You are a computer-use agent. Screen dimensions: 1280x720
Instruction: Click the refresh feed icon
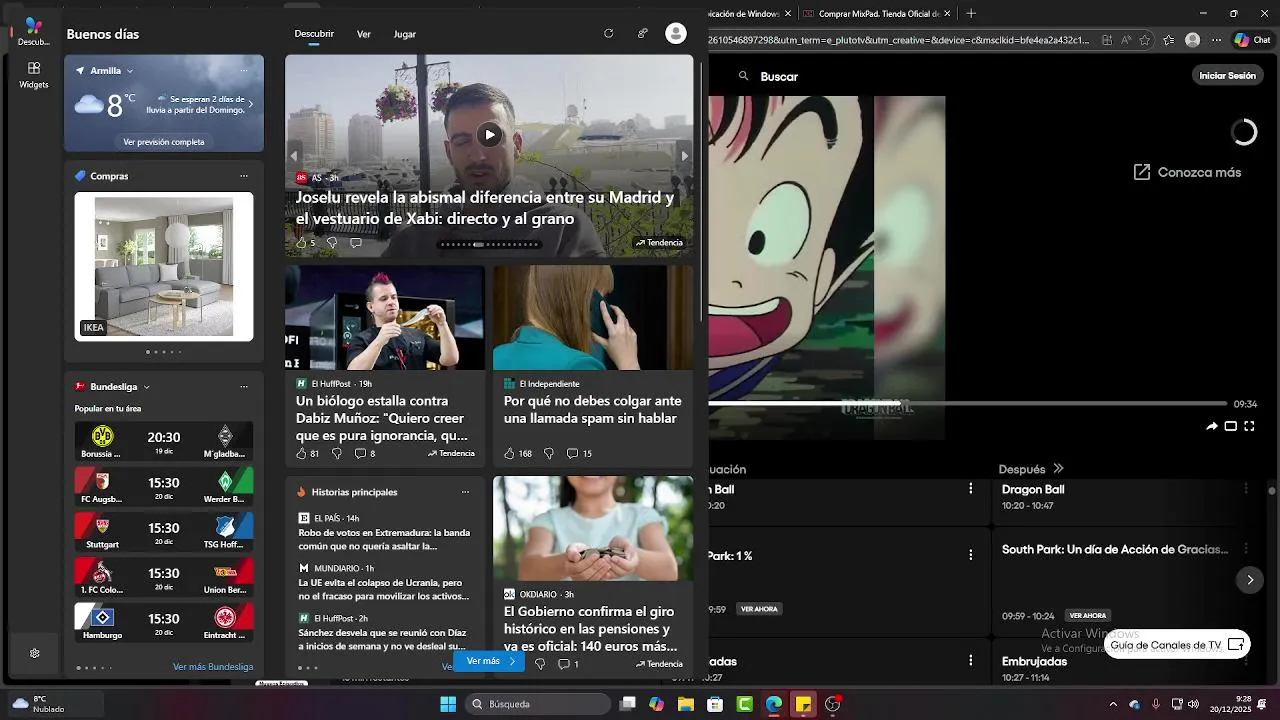click(x=608, y=33)
